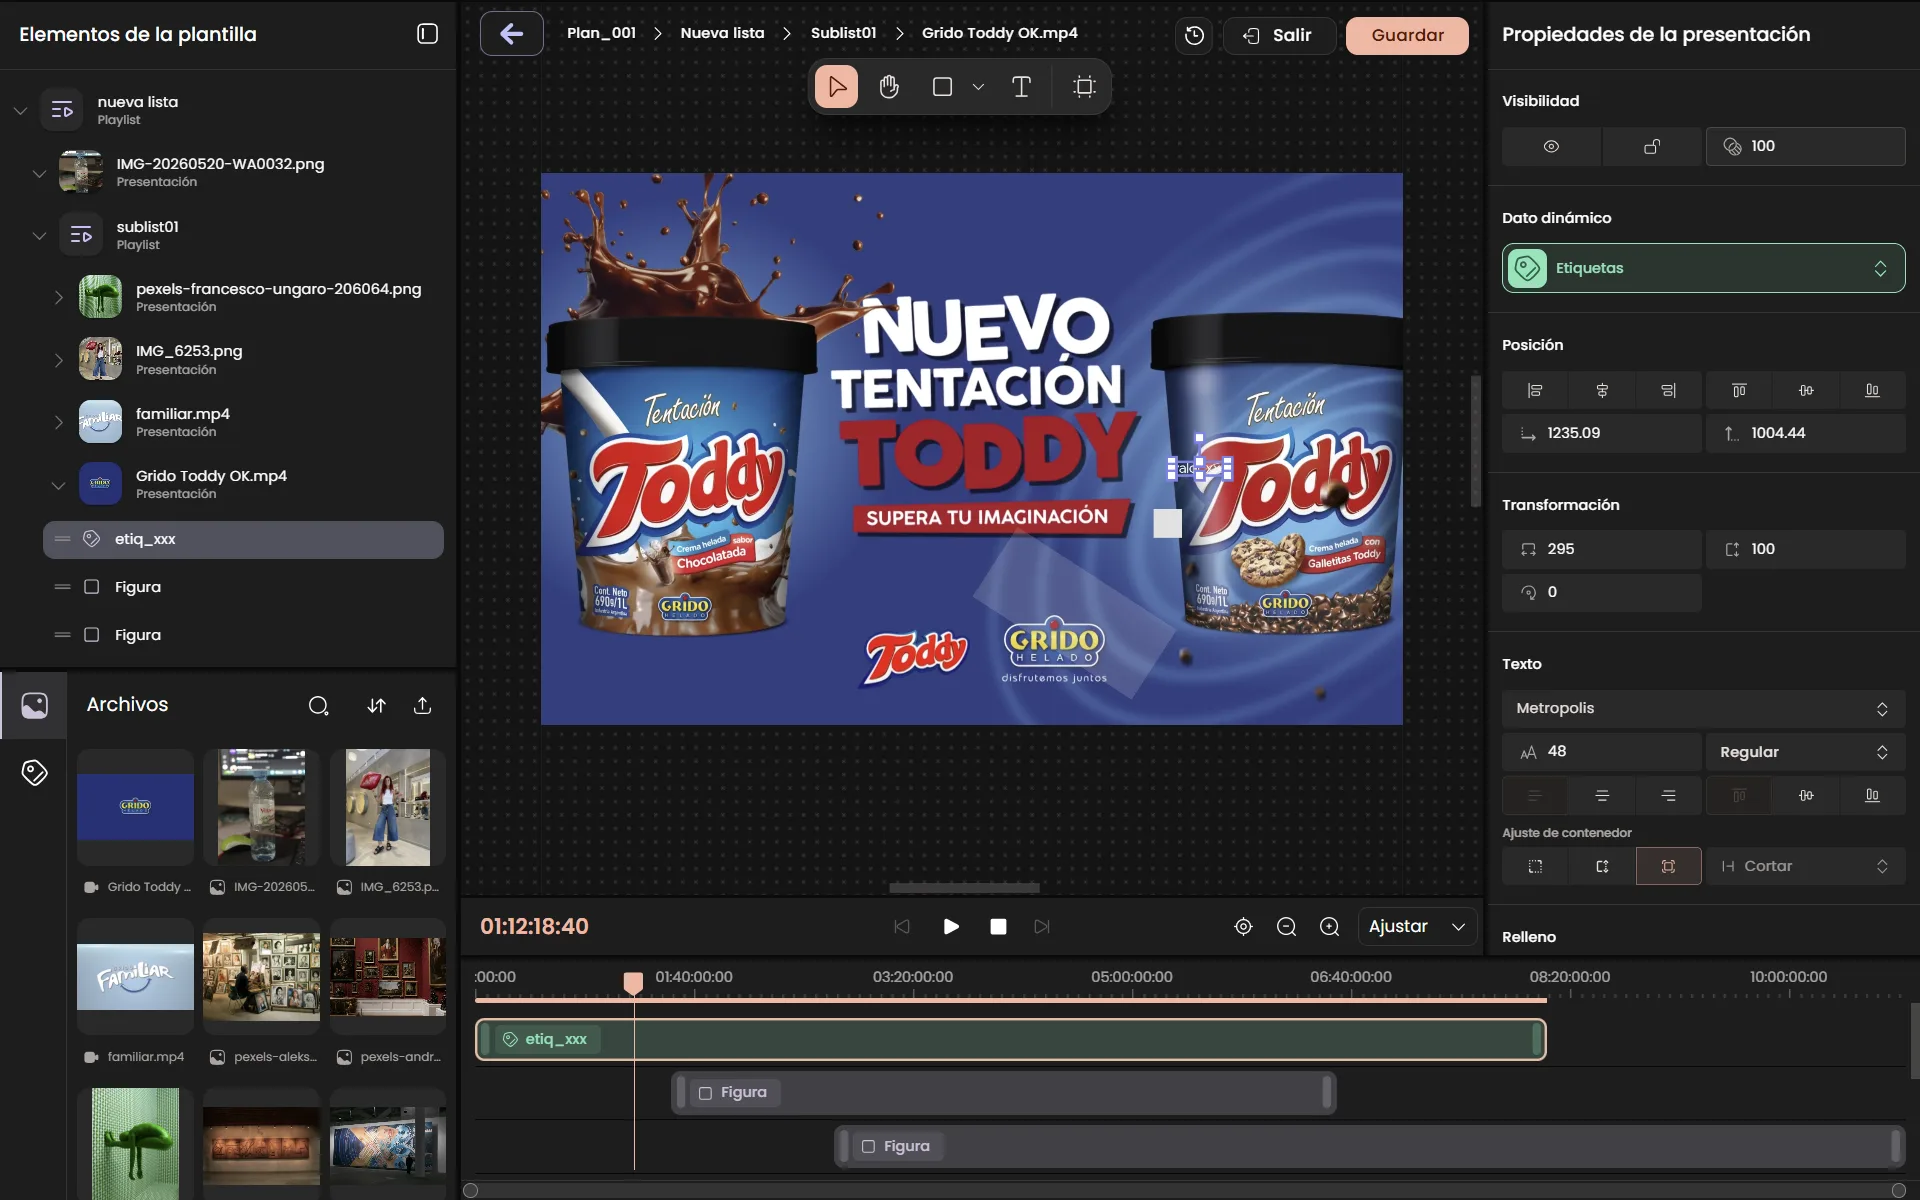This screenshot has width=1920, height=1200.
Task: Toggle the second Figura layer square icon
Action: (91, 635)
